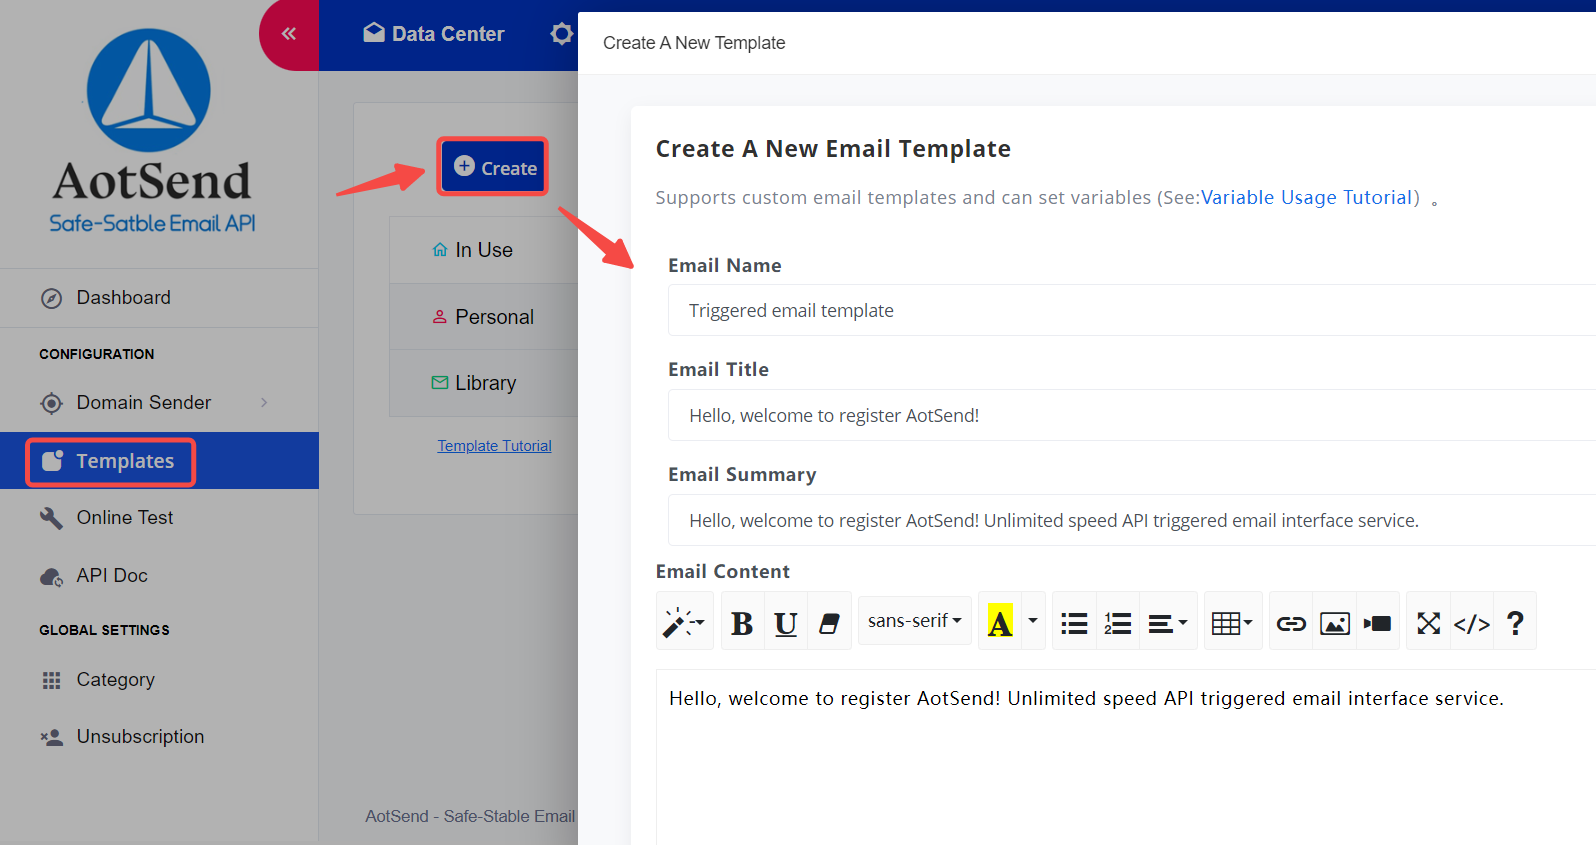The image size is (1596, 845).
Task: Open Variable Usage Tutorial link
Action: pos(1306,198)
